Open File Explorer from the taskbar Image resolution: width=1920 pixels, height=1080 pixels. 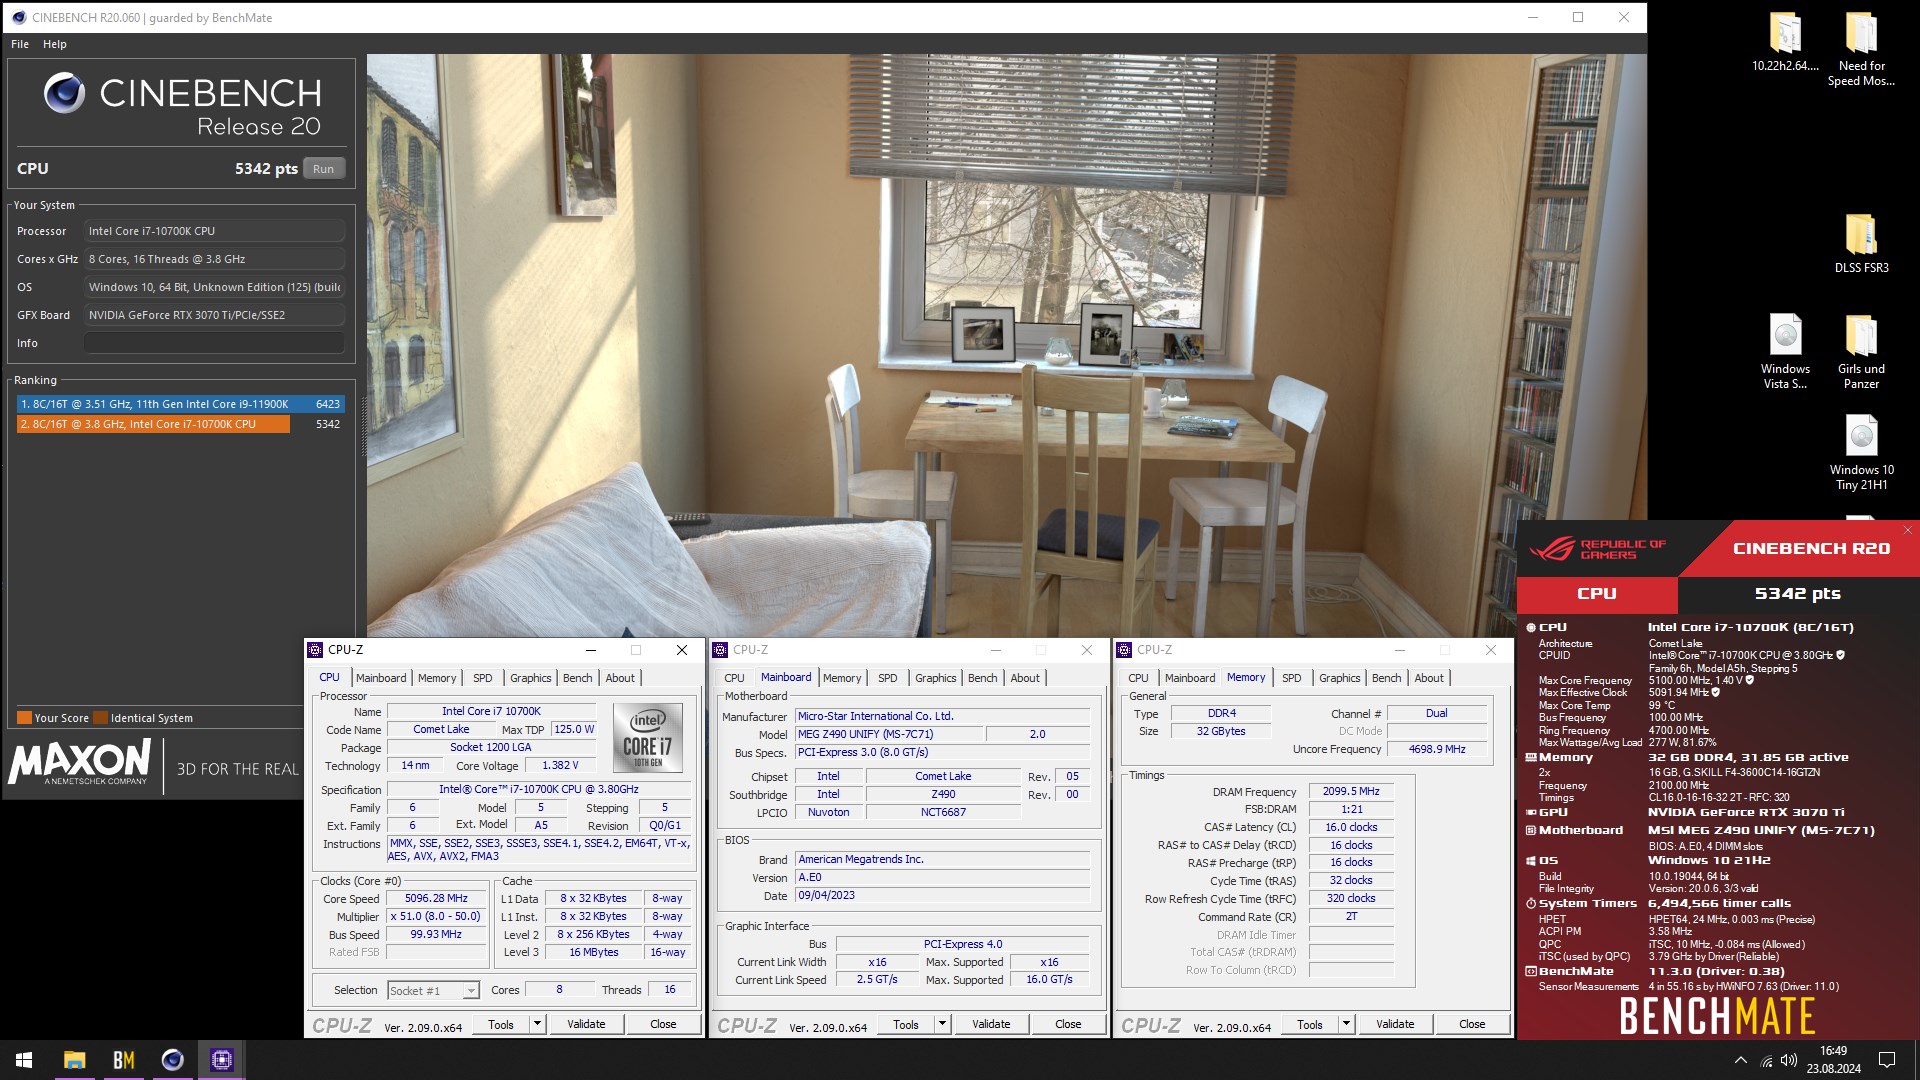point(74,1060)
